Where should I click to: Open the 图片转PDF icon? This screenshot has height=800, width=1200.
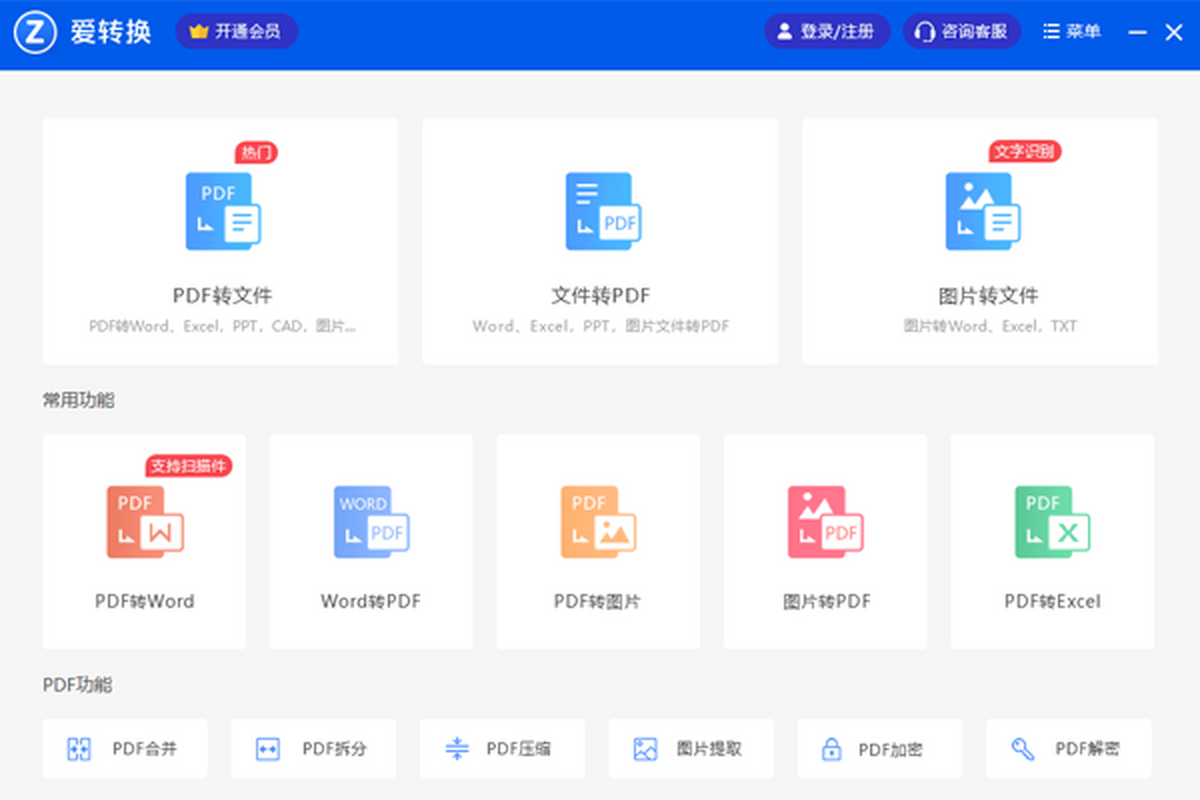825,522
